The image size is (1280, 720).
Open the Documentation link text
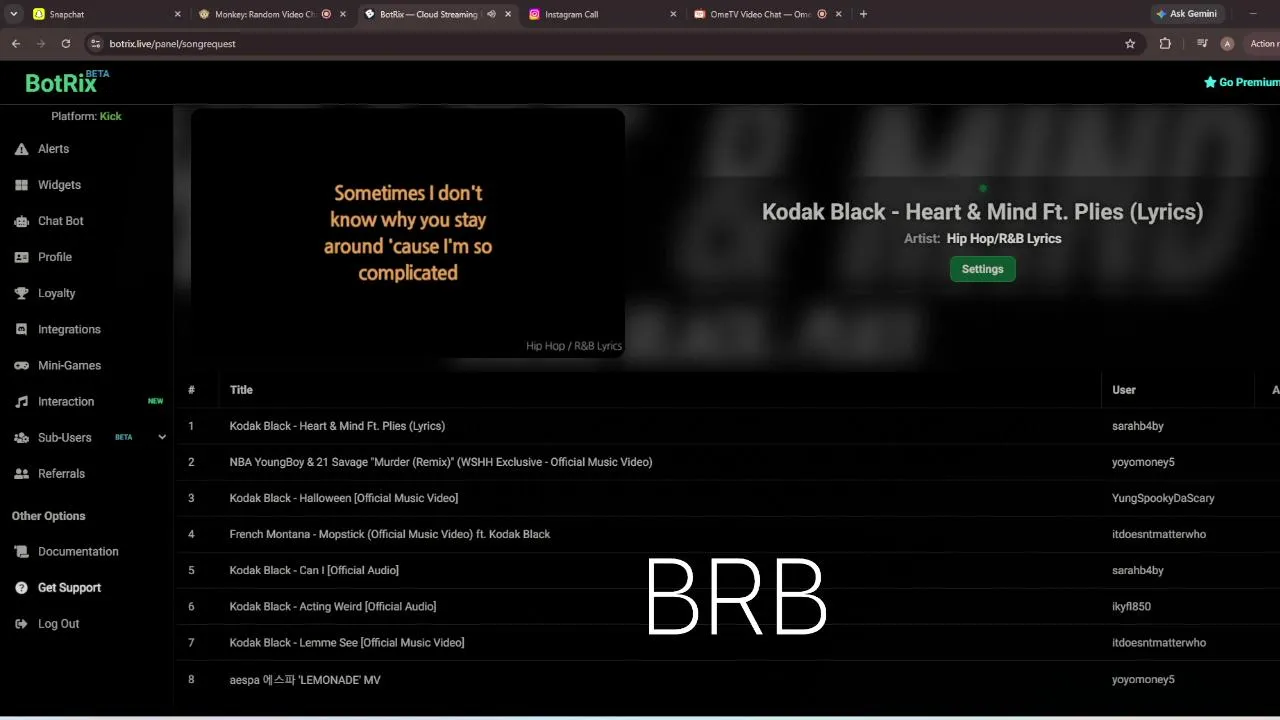78,552
